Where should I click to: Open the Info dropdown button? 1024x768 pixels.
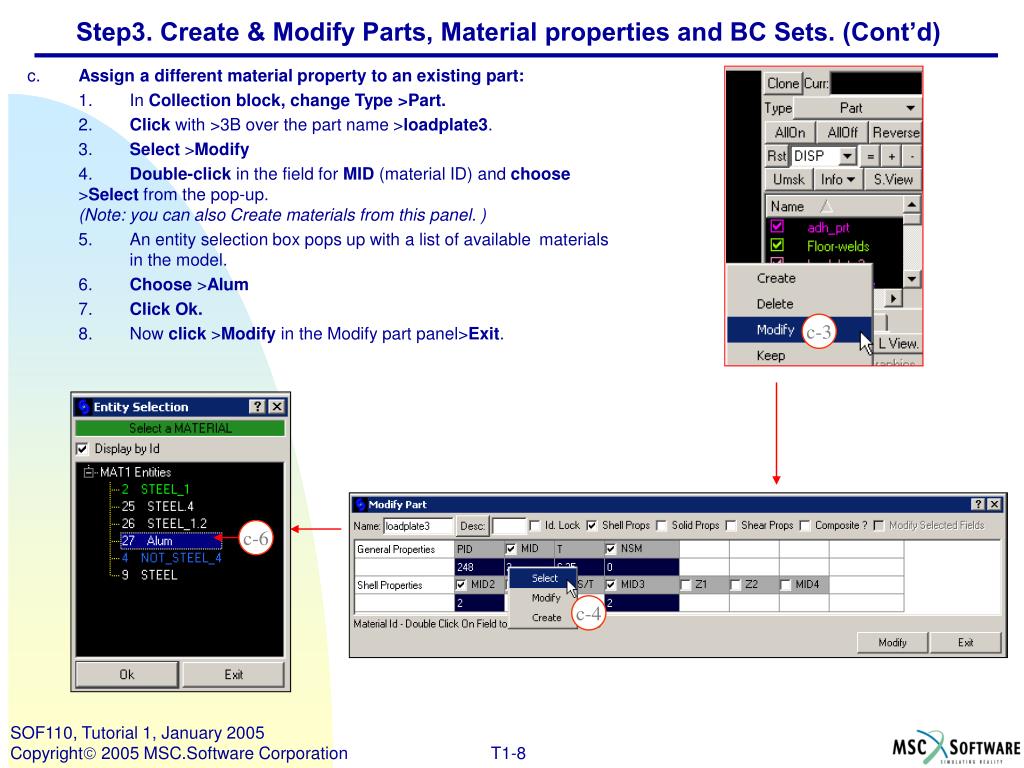tap(838, 179)
